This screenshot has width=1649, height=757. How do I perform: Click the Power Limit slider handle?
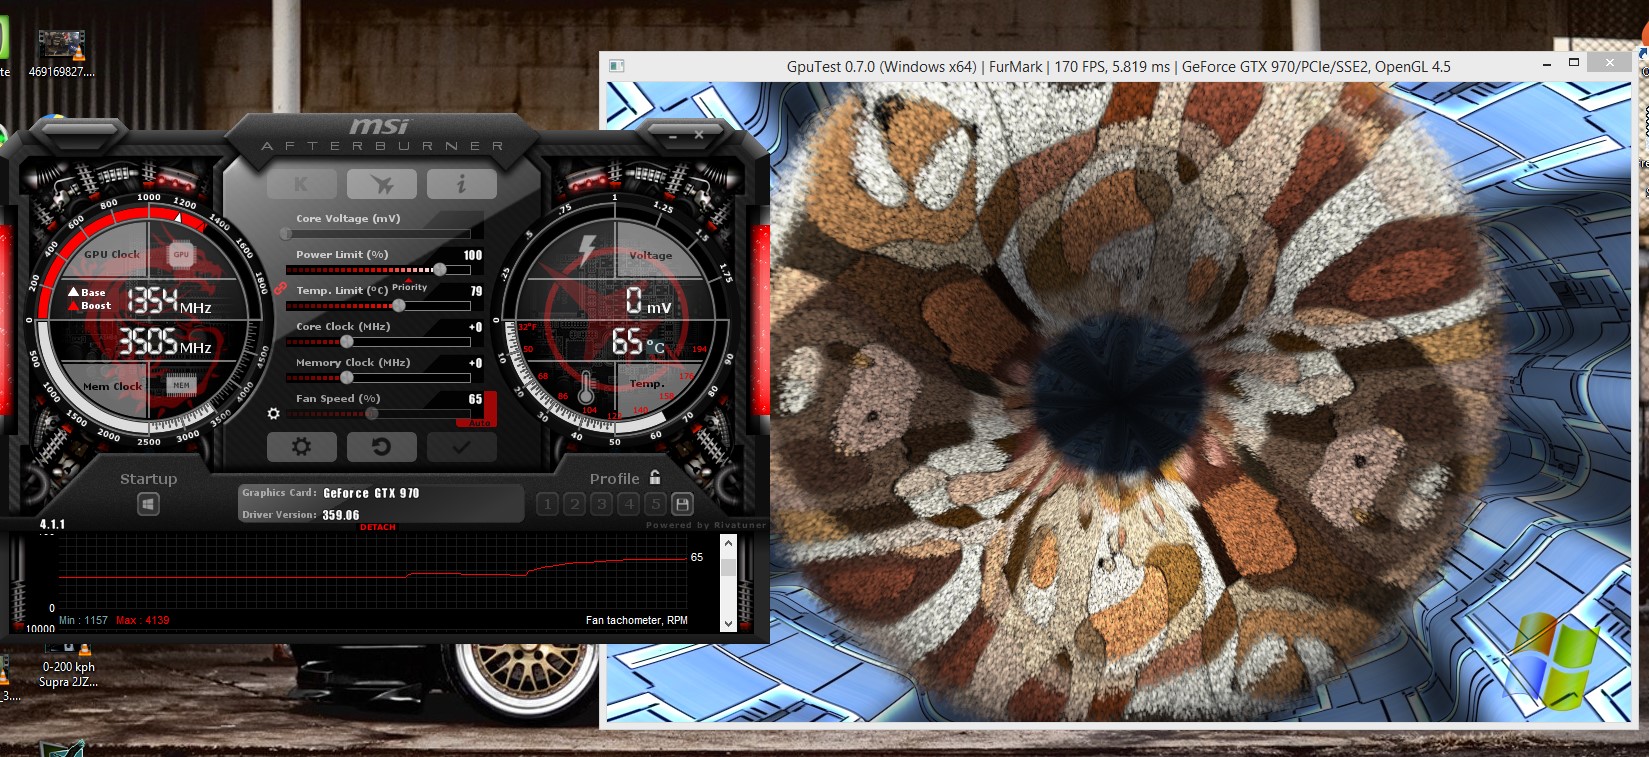pos(439,270)
